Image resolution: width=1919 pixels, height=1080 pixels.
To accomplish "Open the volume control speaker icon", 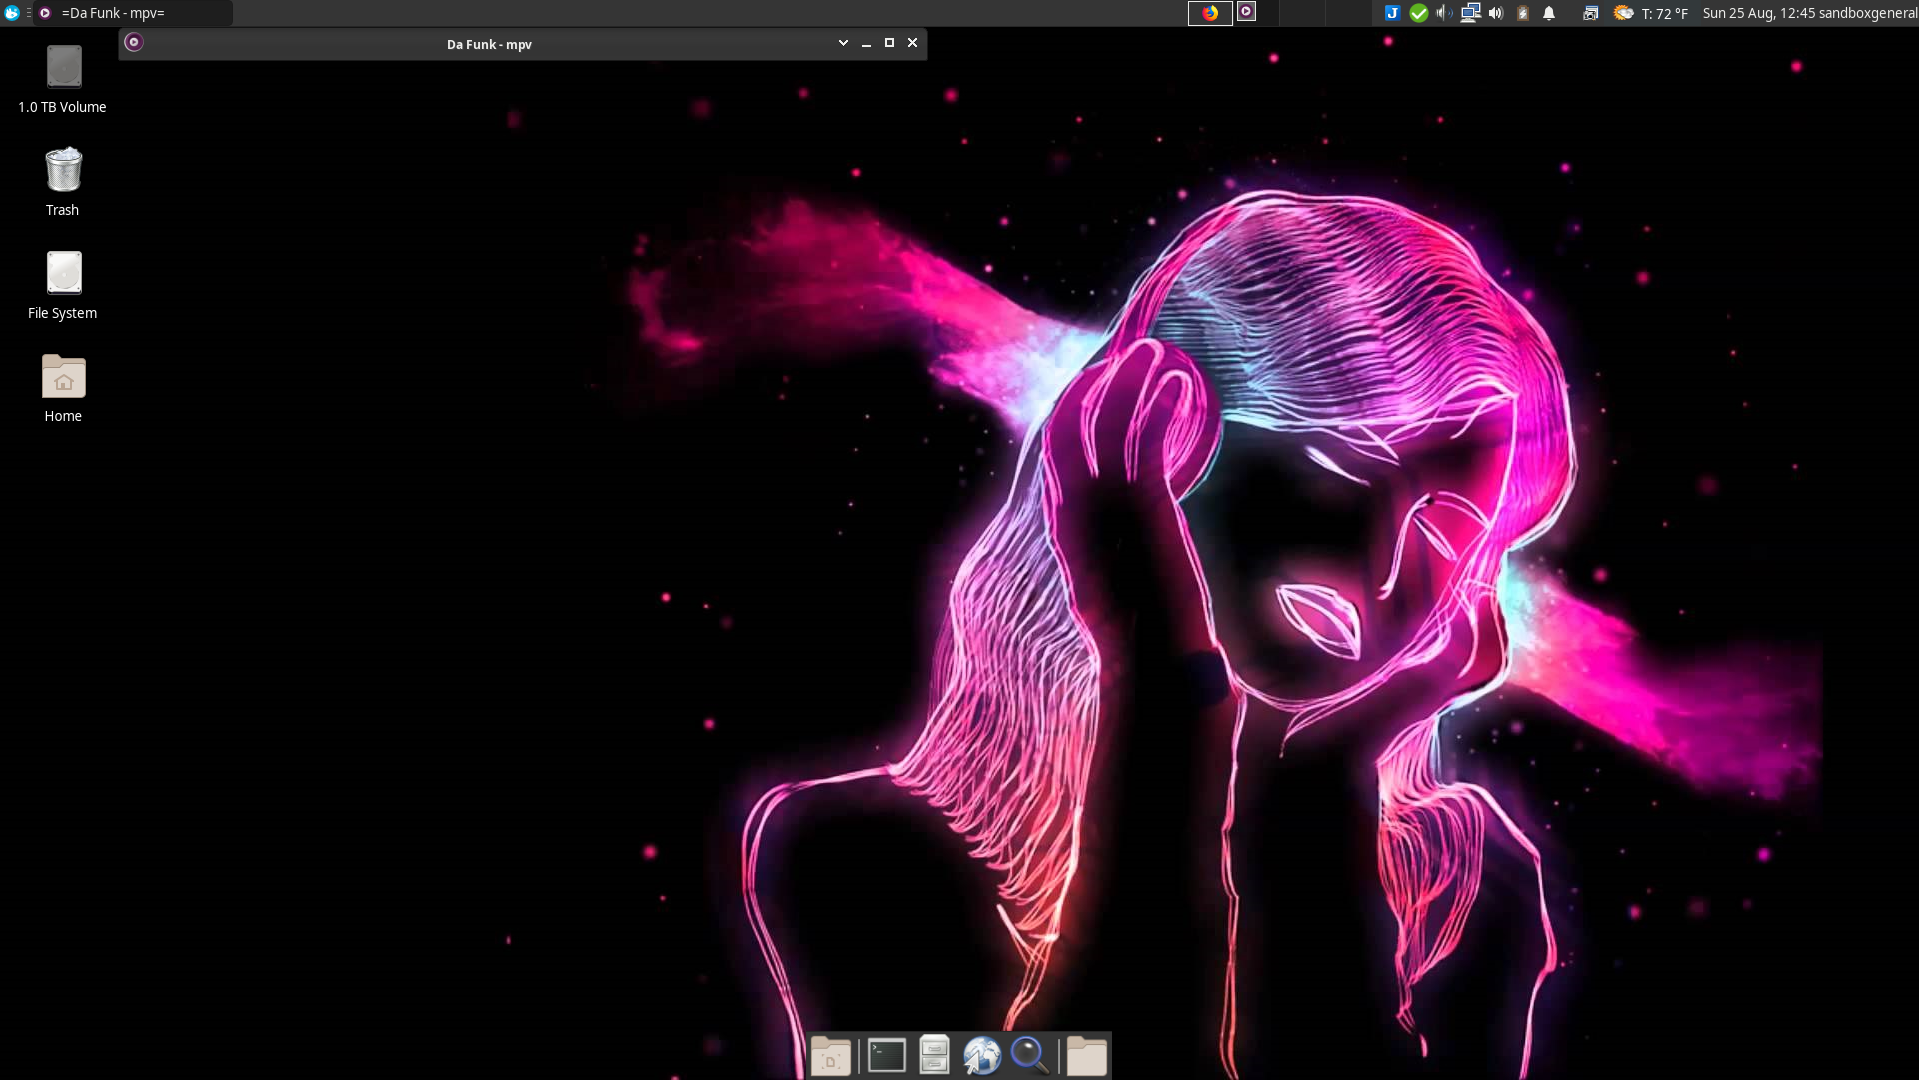I will click(x=1496, y=13).
